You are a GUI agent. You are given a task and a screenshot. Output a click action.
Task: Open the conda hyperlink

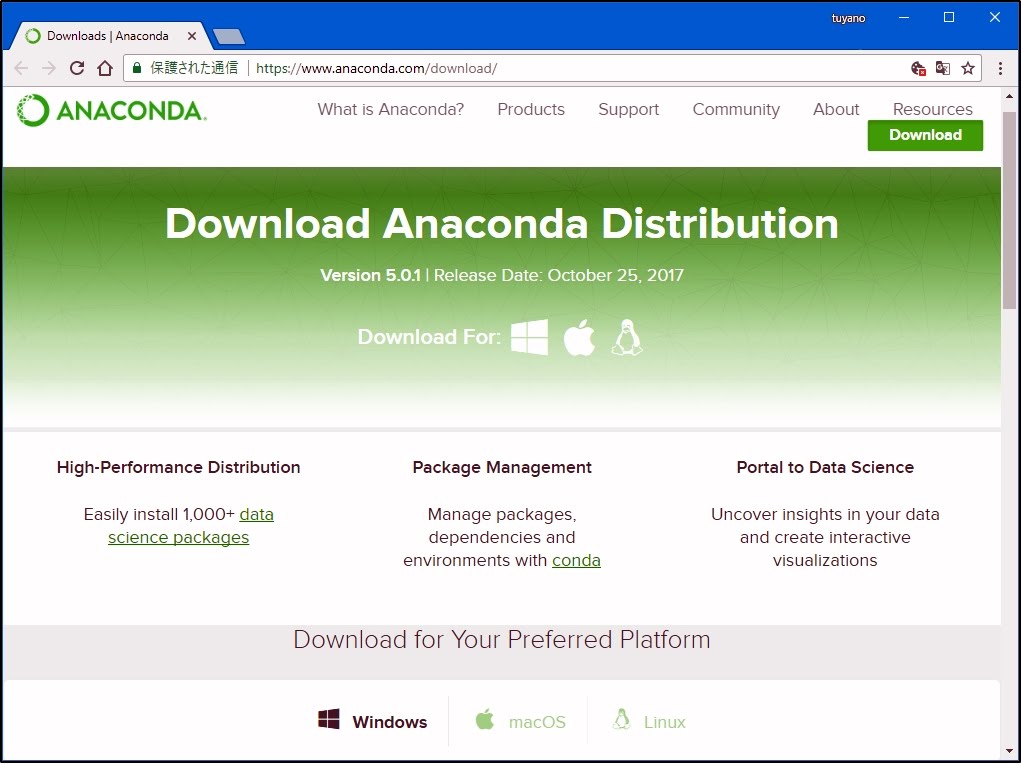pyautogui.click(x=576, y=560)
